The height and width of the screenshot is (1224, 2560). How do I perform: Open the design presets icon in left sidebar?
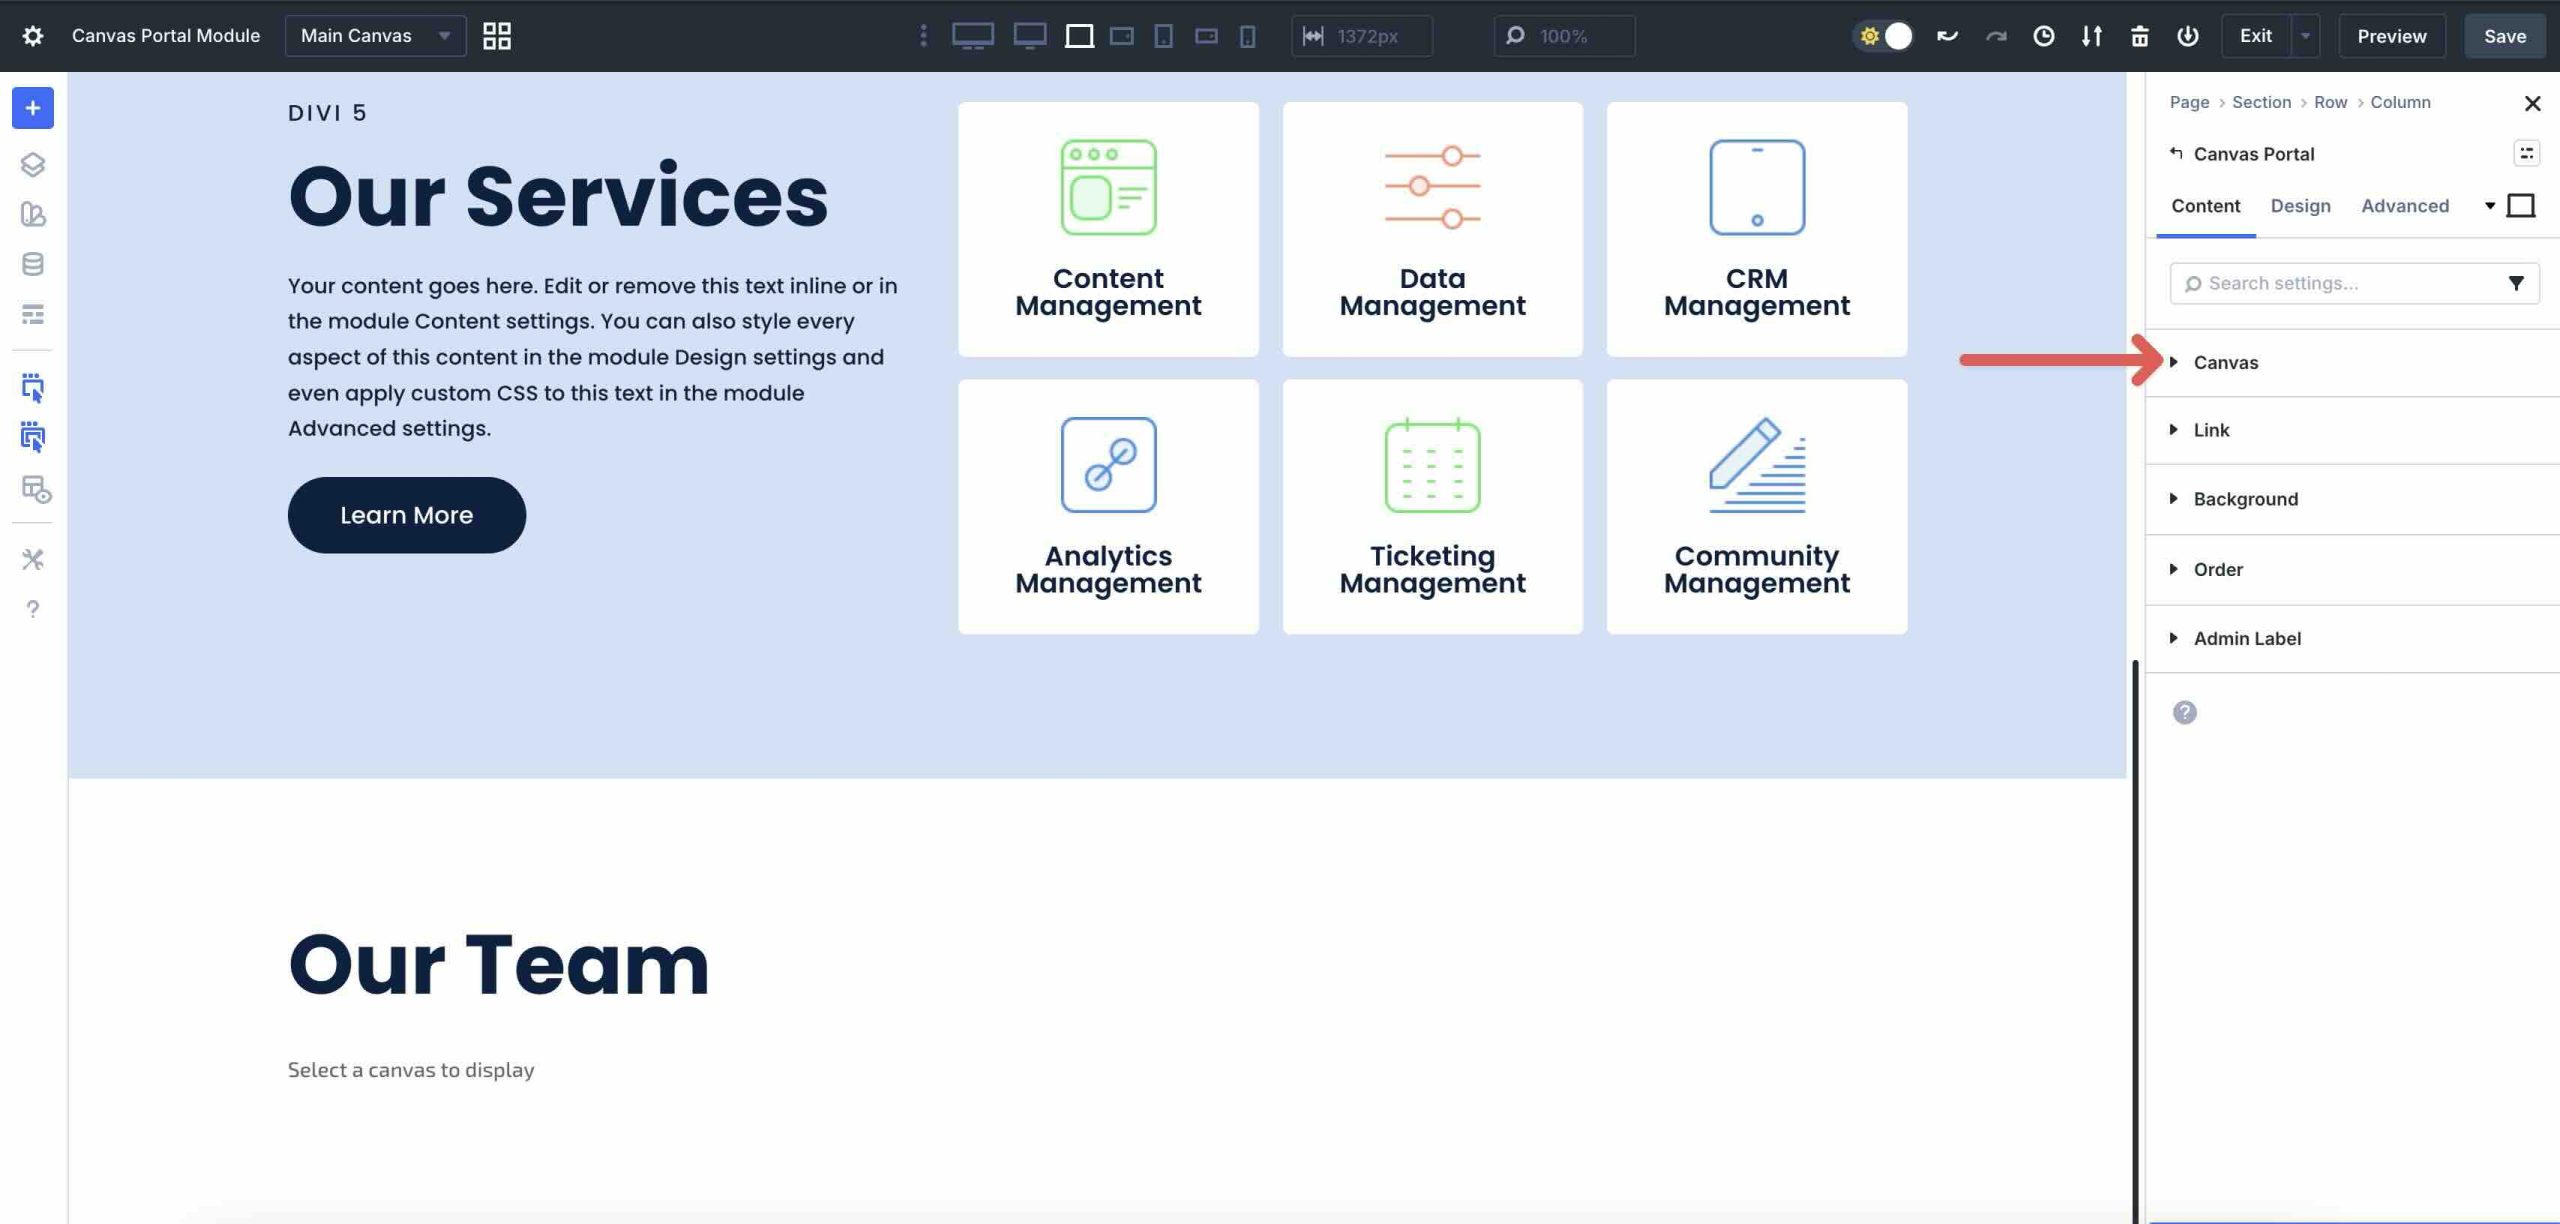tap(33, 215)
